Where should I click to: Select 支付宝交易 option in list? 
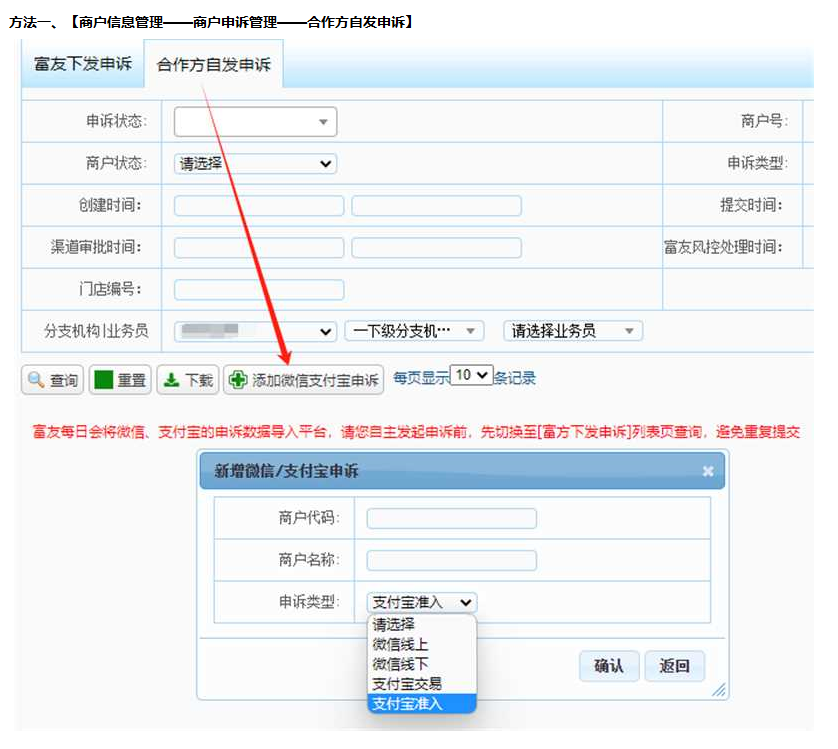(406, 684)
